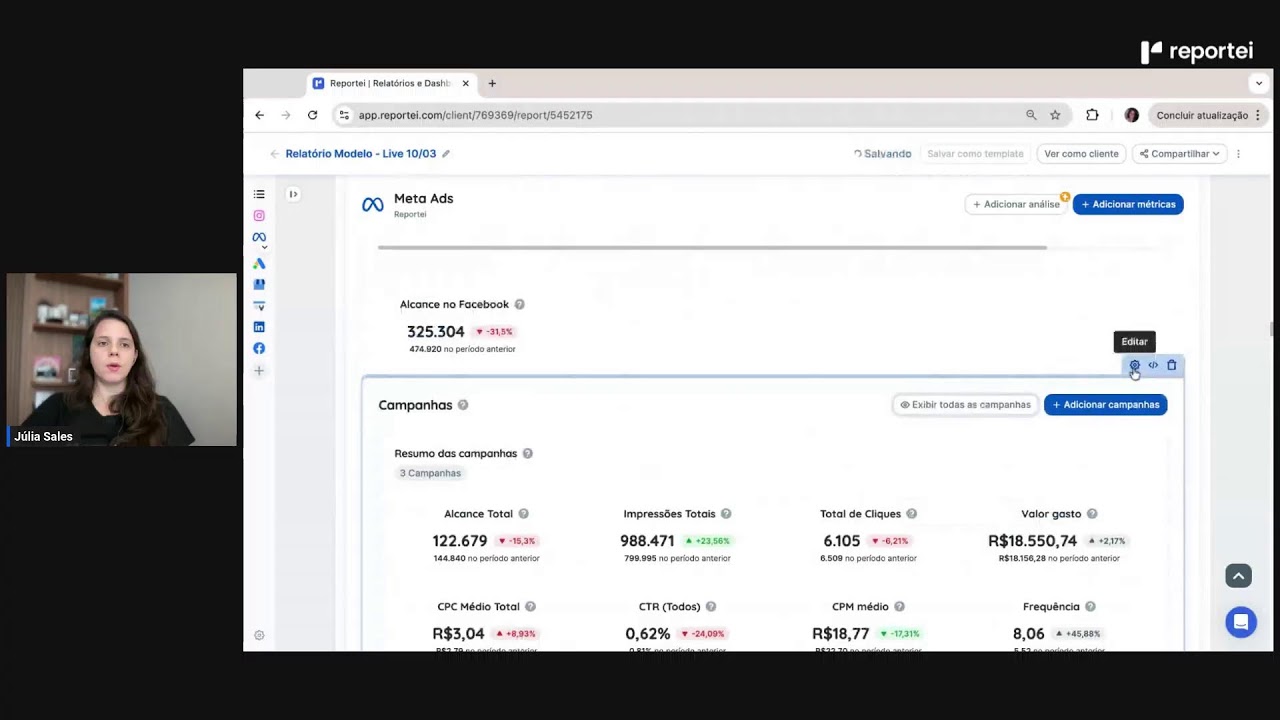Click the Campanhas widget edit gear

click(x=1134, y=365)
